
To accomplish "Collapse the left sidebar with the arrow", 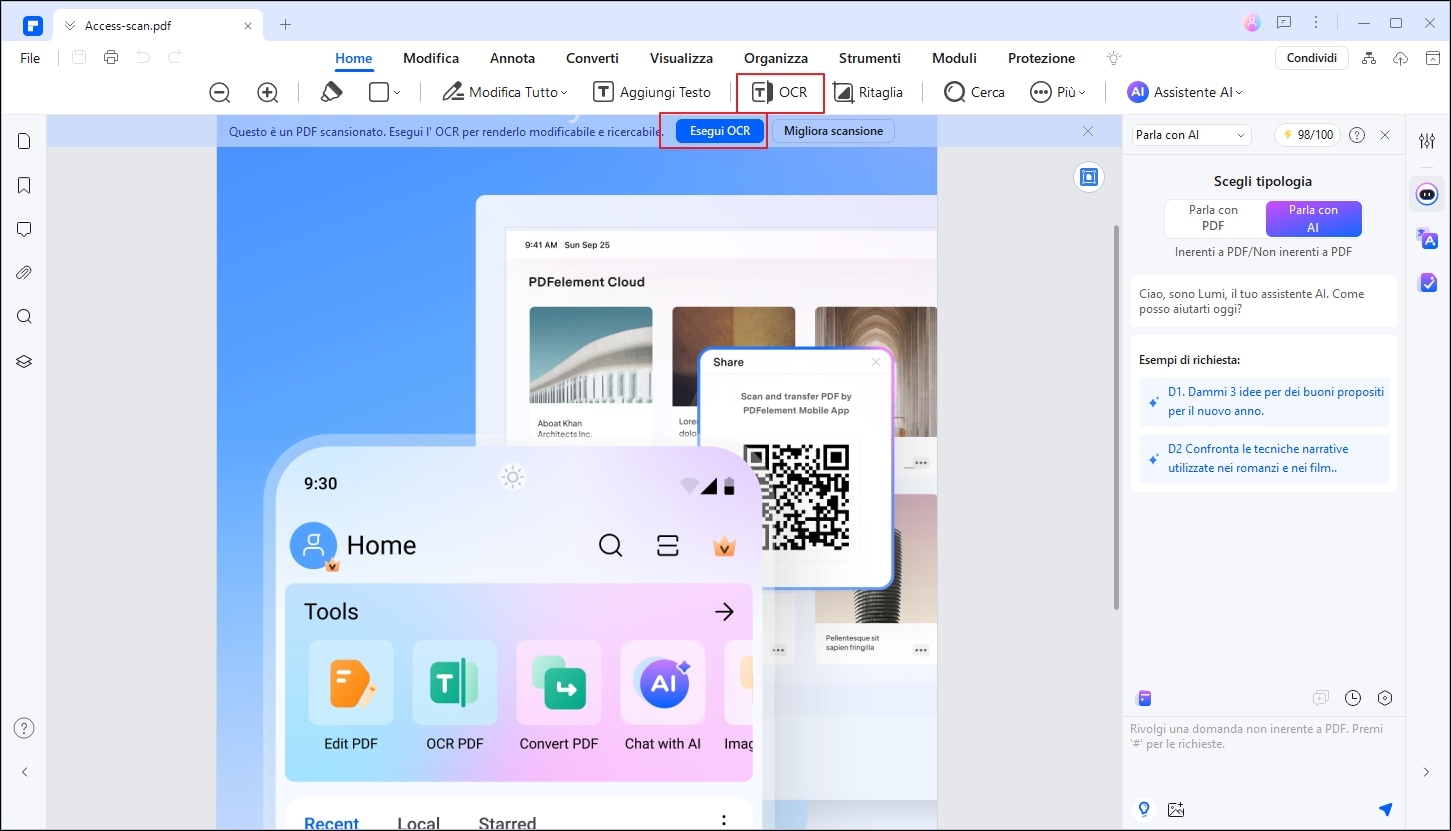I will (x=25, y=772).
